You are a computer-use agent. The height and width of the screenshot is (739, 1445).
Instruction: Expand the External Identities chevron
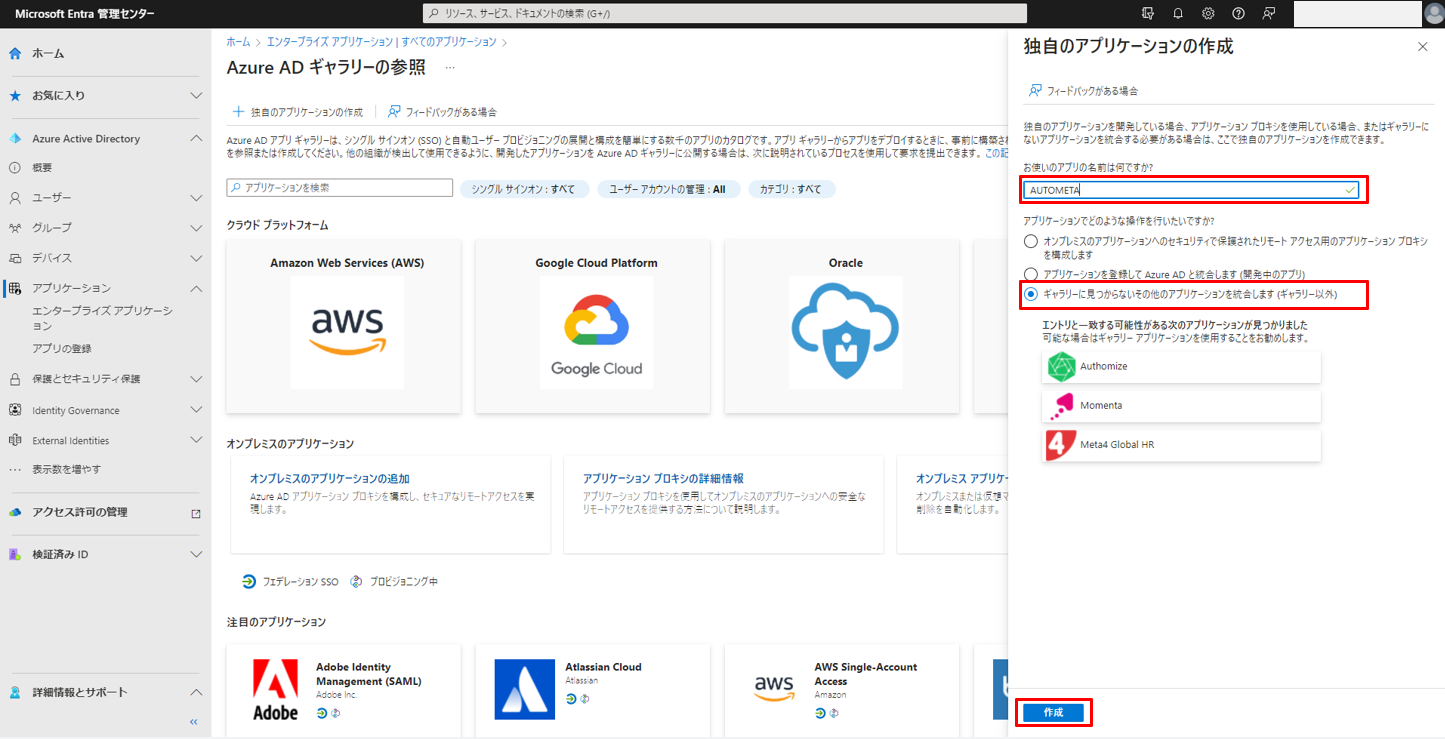196,440
